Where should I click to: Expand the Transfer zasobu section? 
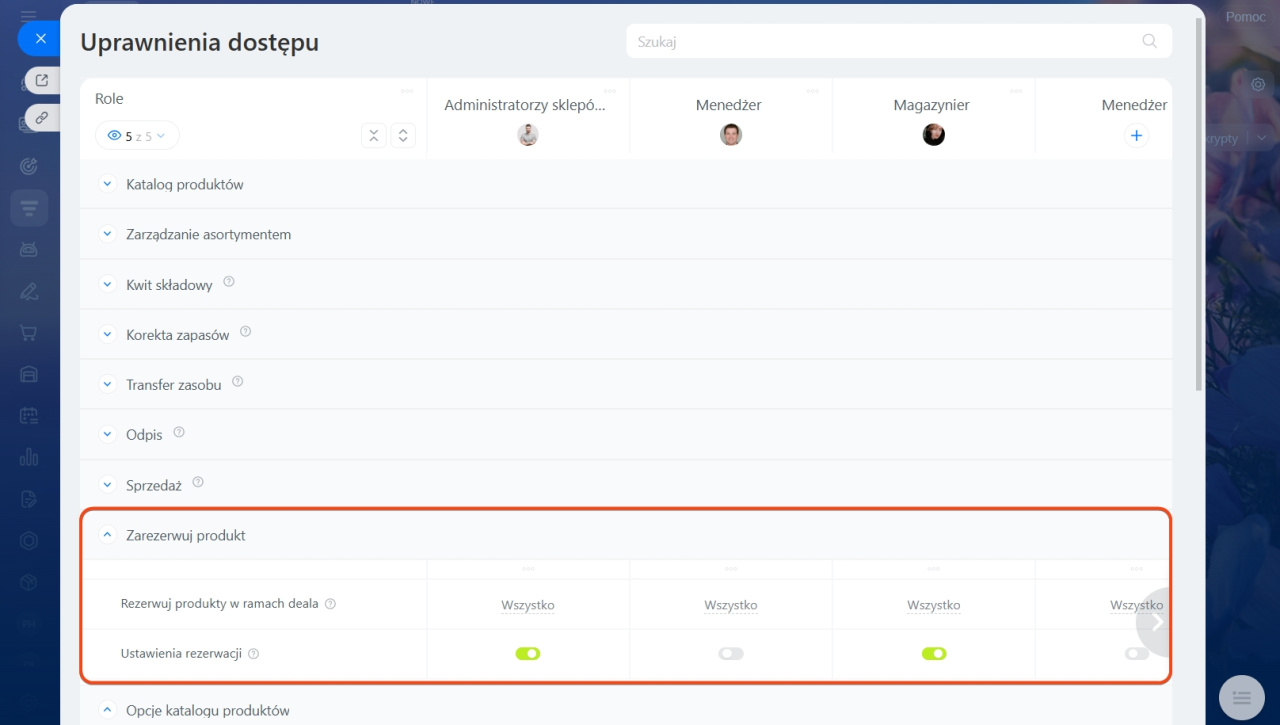[x=108, y=384]
